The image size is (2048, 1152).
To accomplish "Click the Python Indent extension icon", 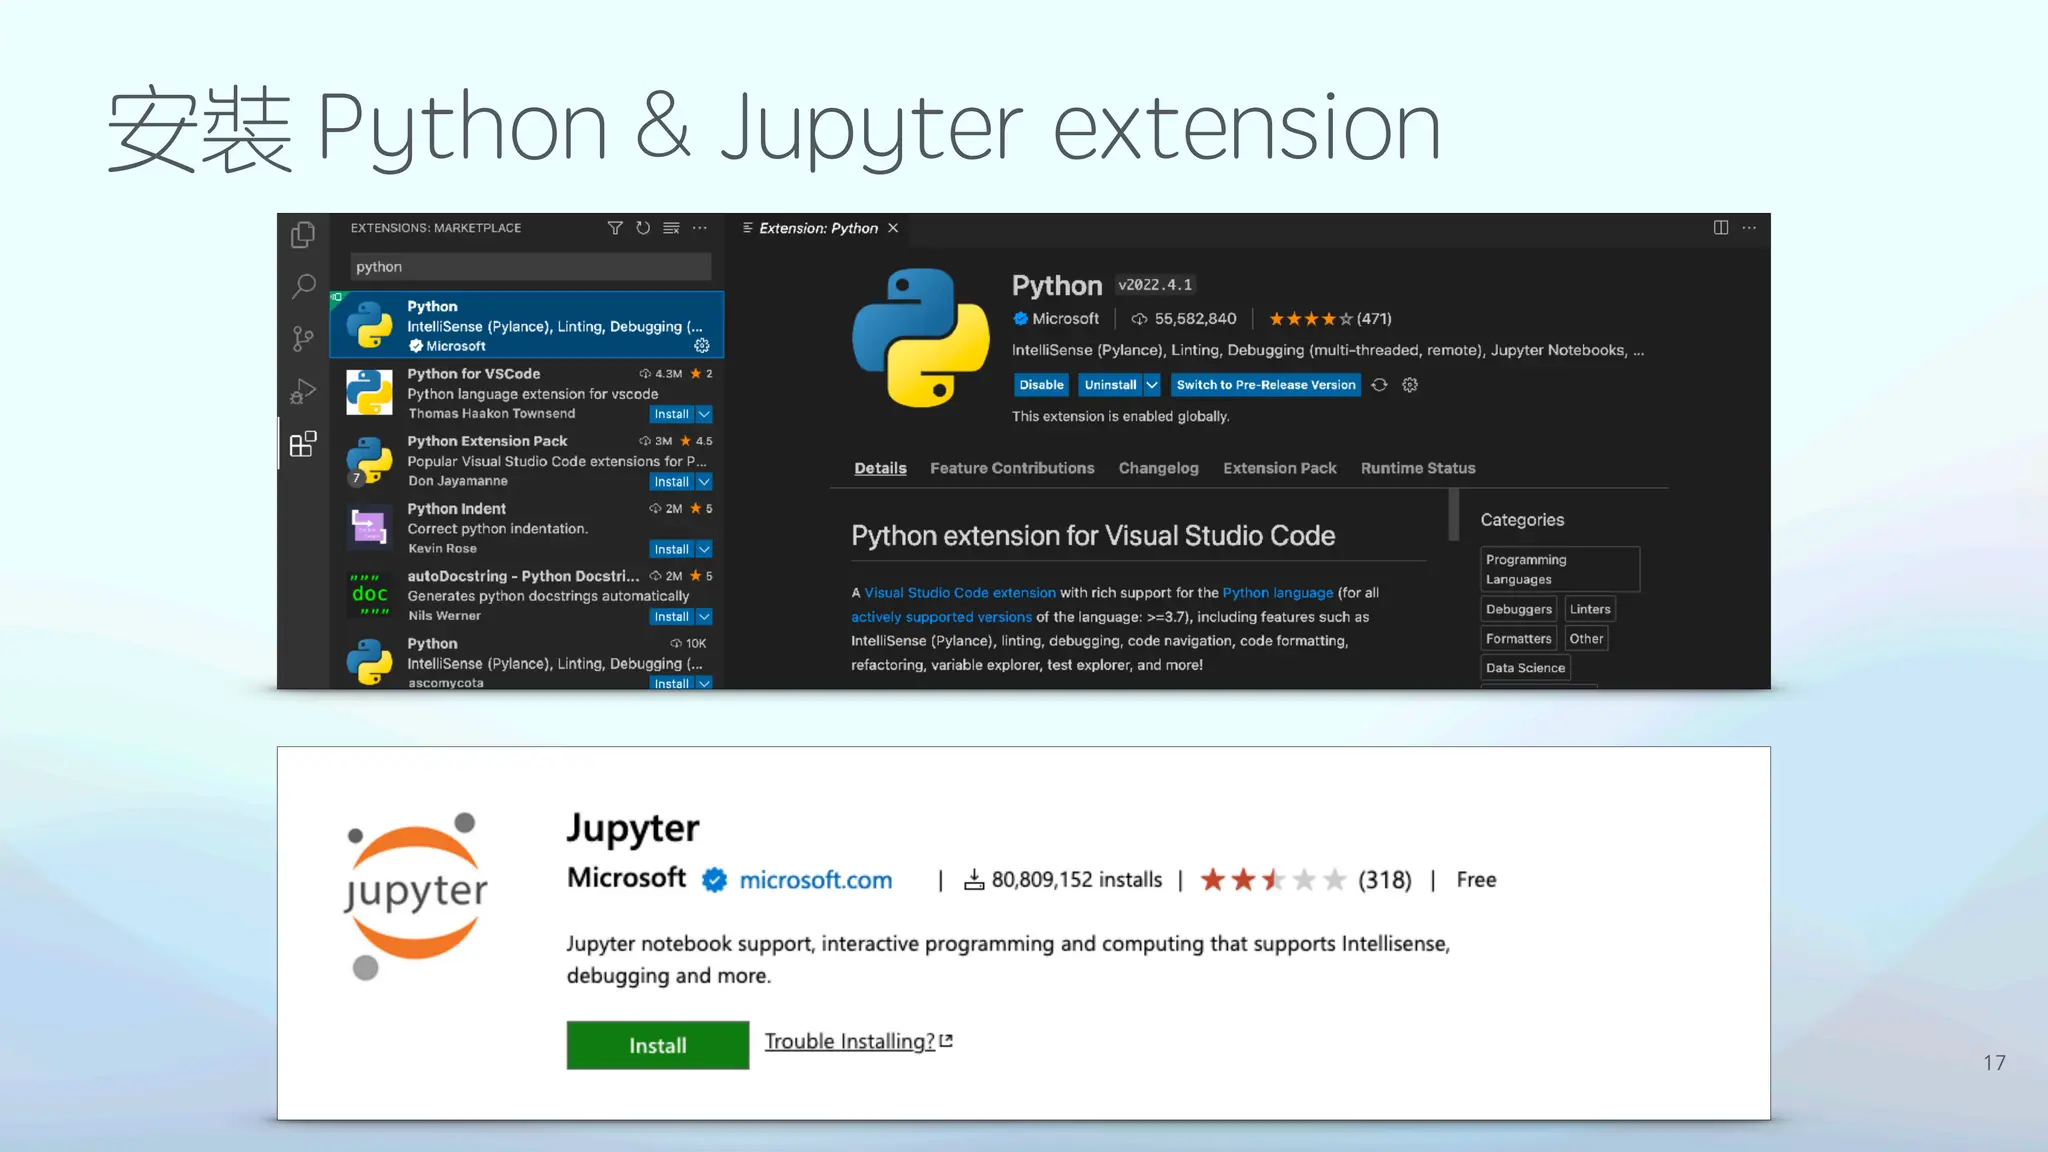I will point(369,527).
